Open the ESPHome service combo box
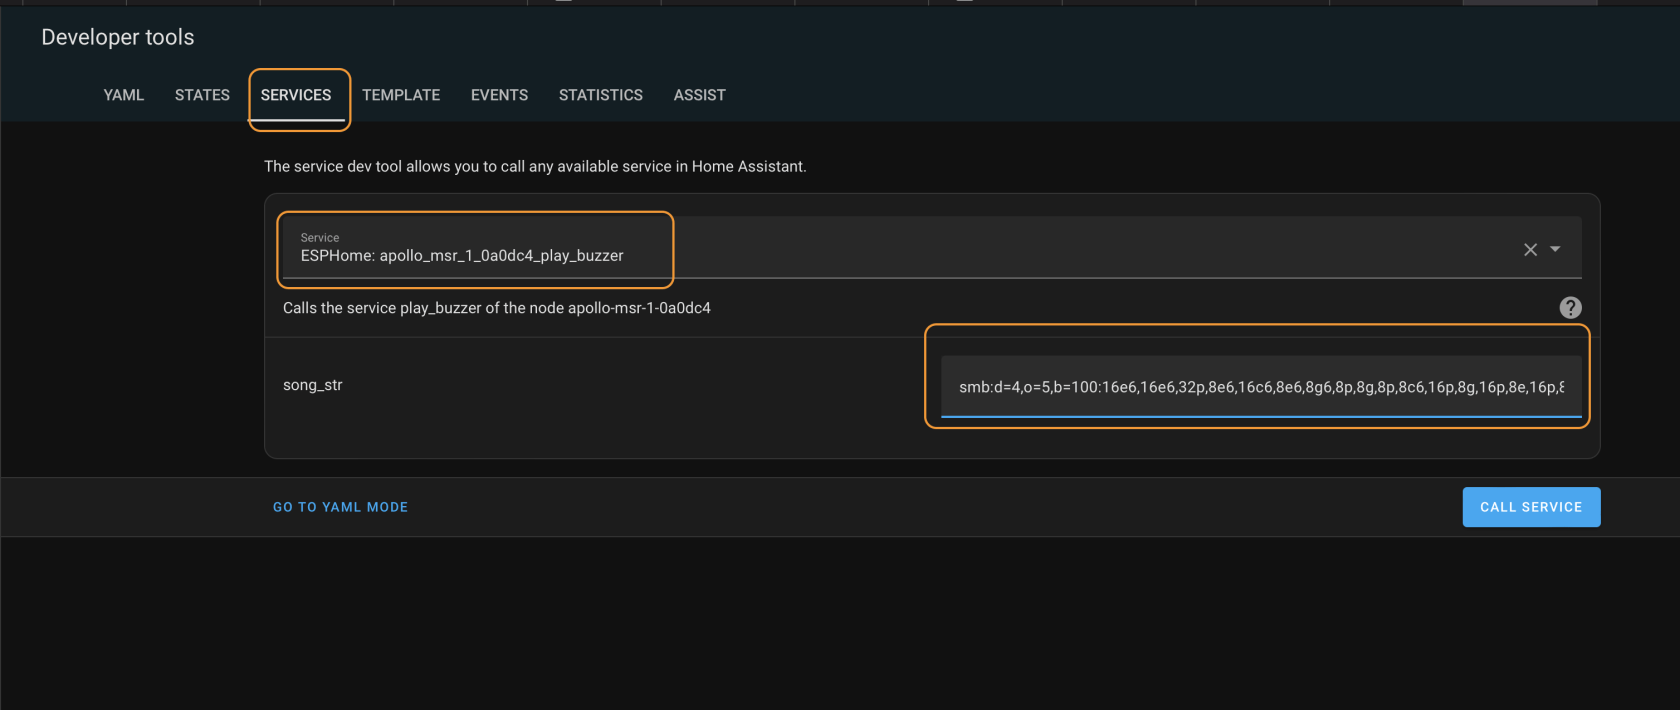The width and height of the screenshot is (1680, 710). [x=900, y=248]
